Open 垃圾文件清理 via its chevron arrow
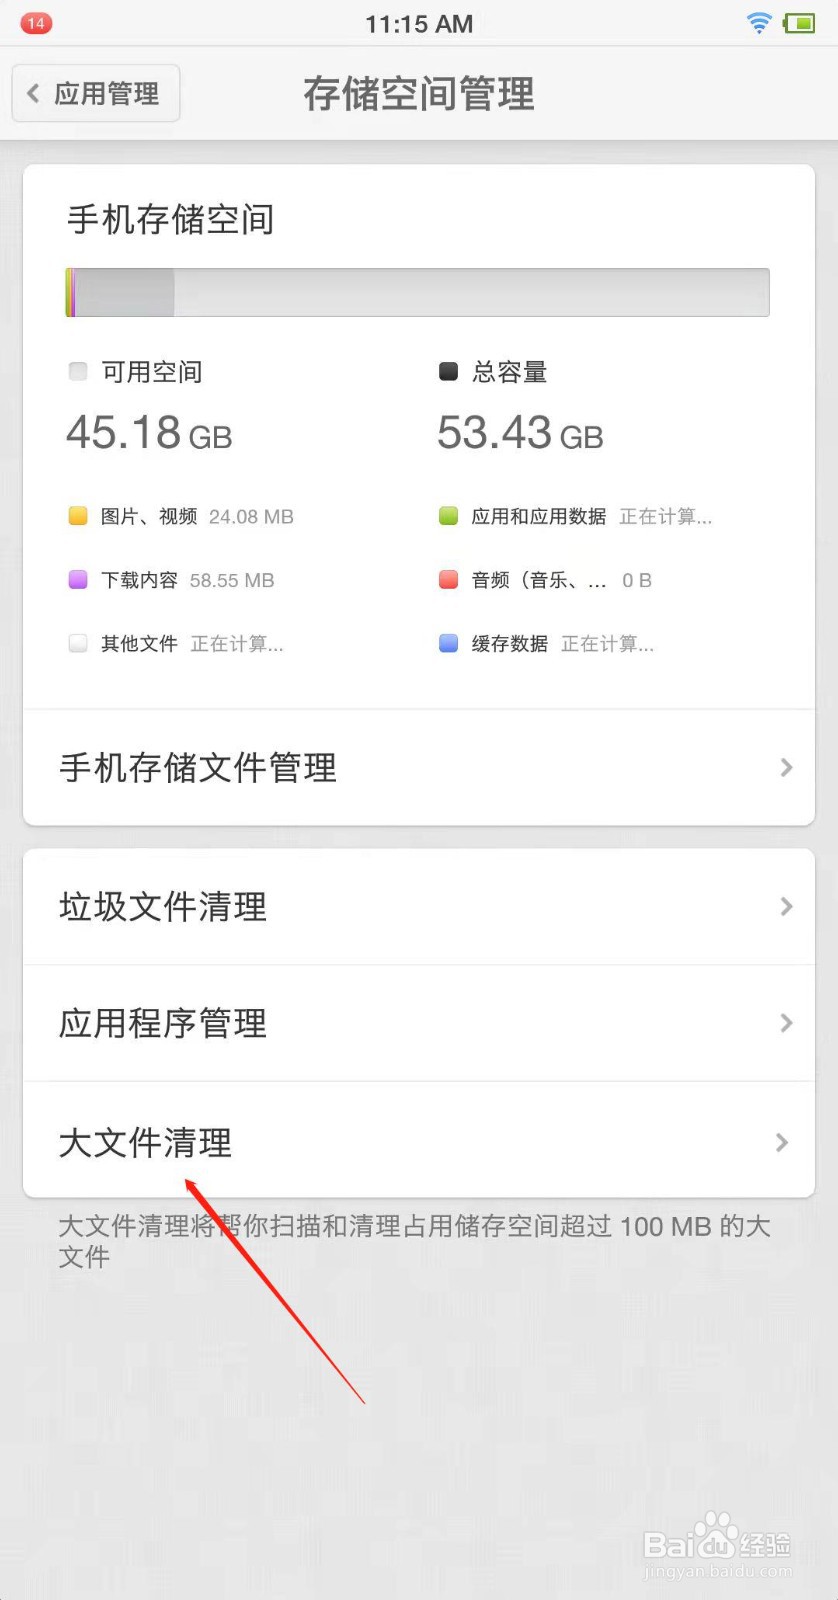838x1600 pixels. pyautogui.click(x=786, y=907)
